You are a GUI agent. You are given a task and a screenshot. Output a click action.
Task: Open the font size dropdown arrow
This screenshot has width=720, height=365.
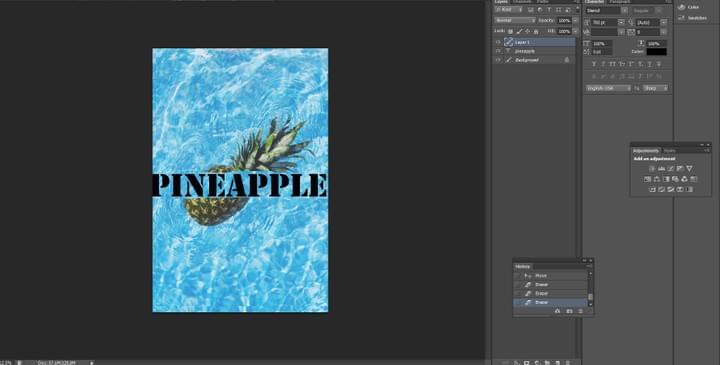621,22
